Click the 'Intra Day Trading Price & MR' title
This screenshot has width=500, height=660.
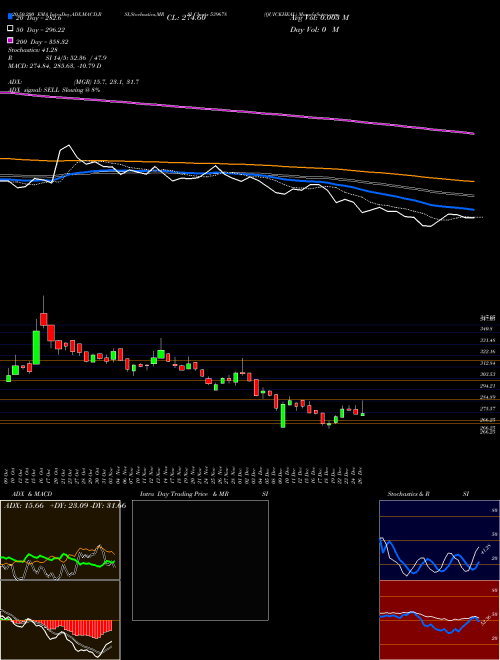184,494
